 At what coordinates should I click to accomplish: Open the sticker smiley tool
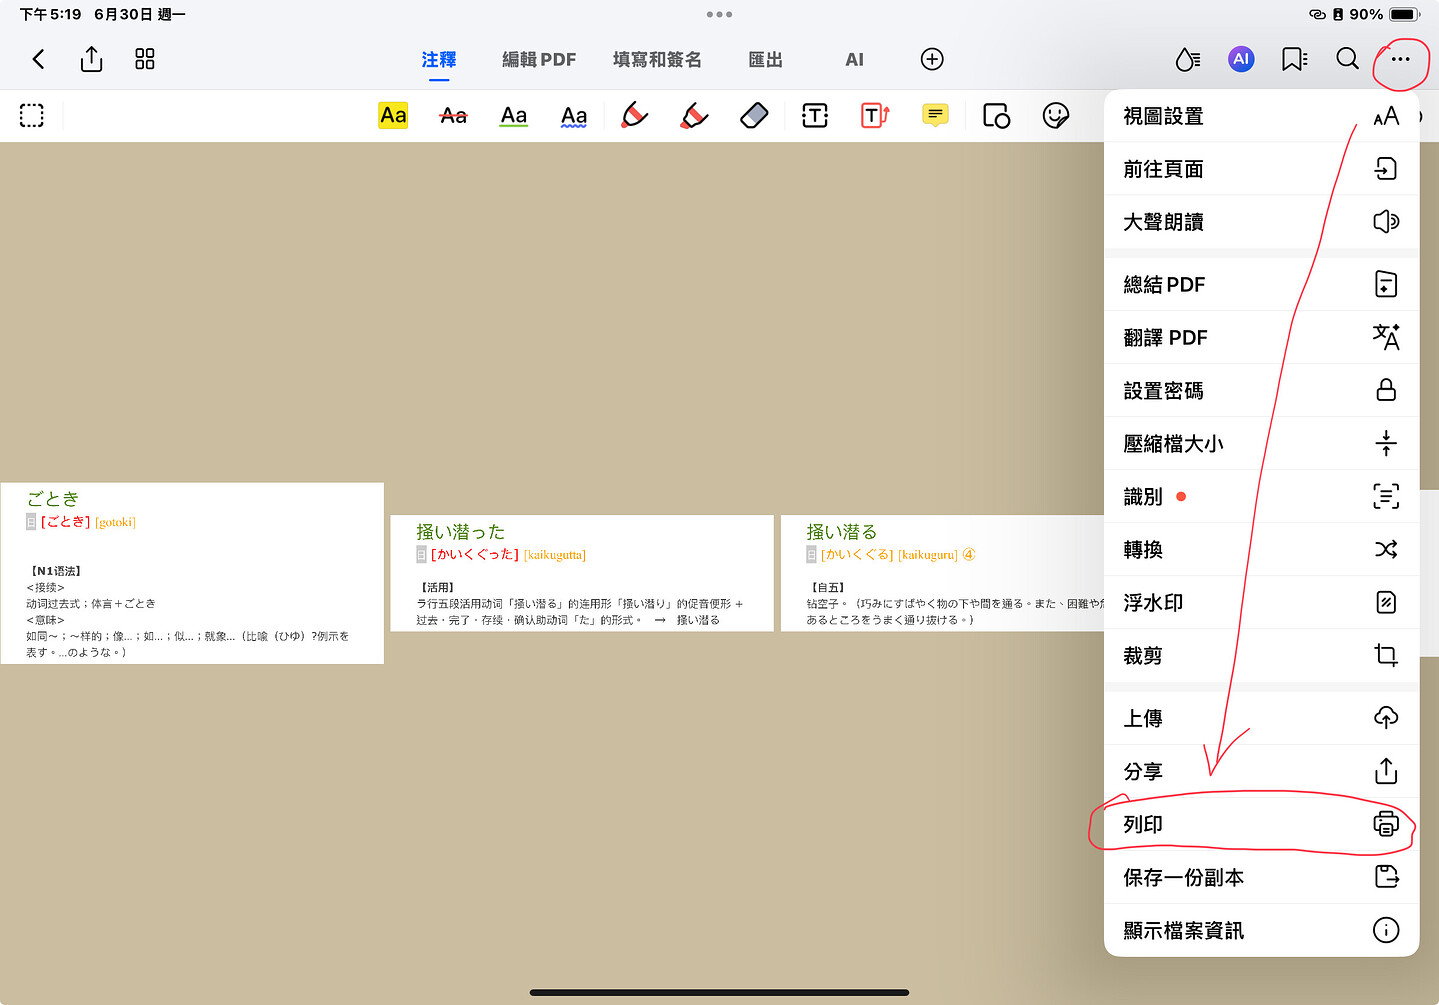click(x=1056, y=116)
